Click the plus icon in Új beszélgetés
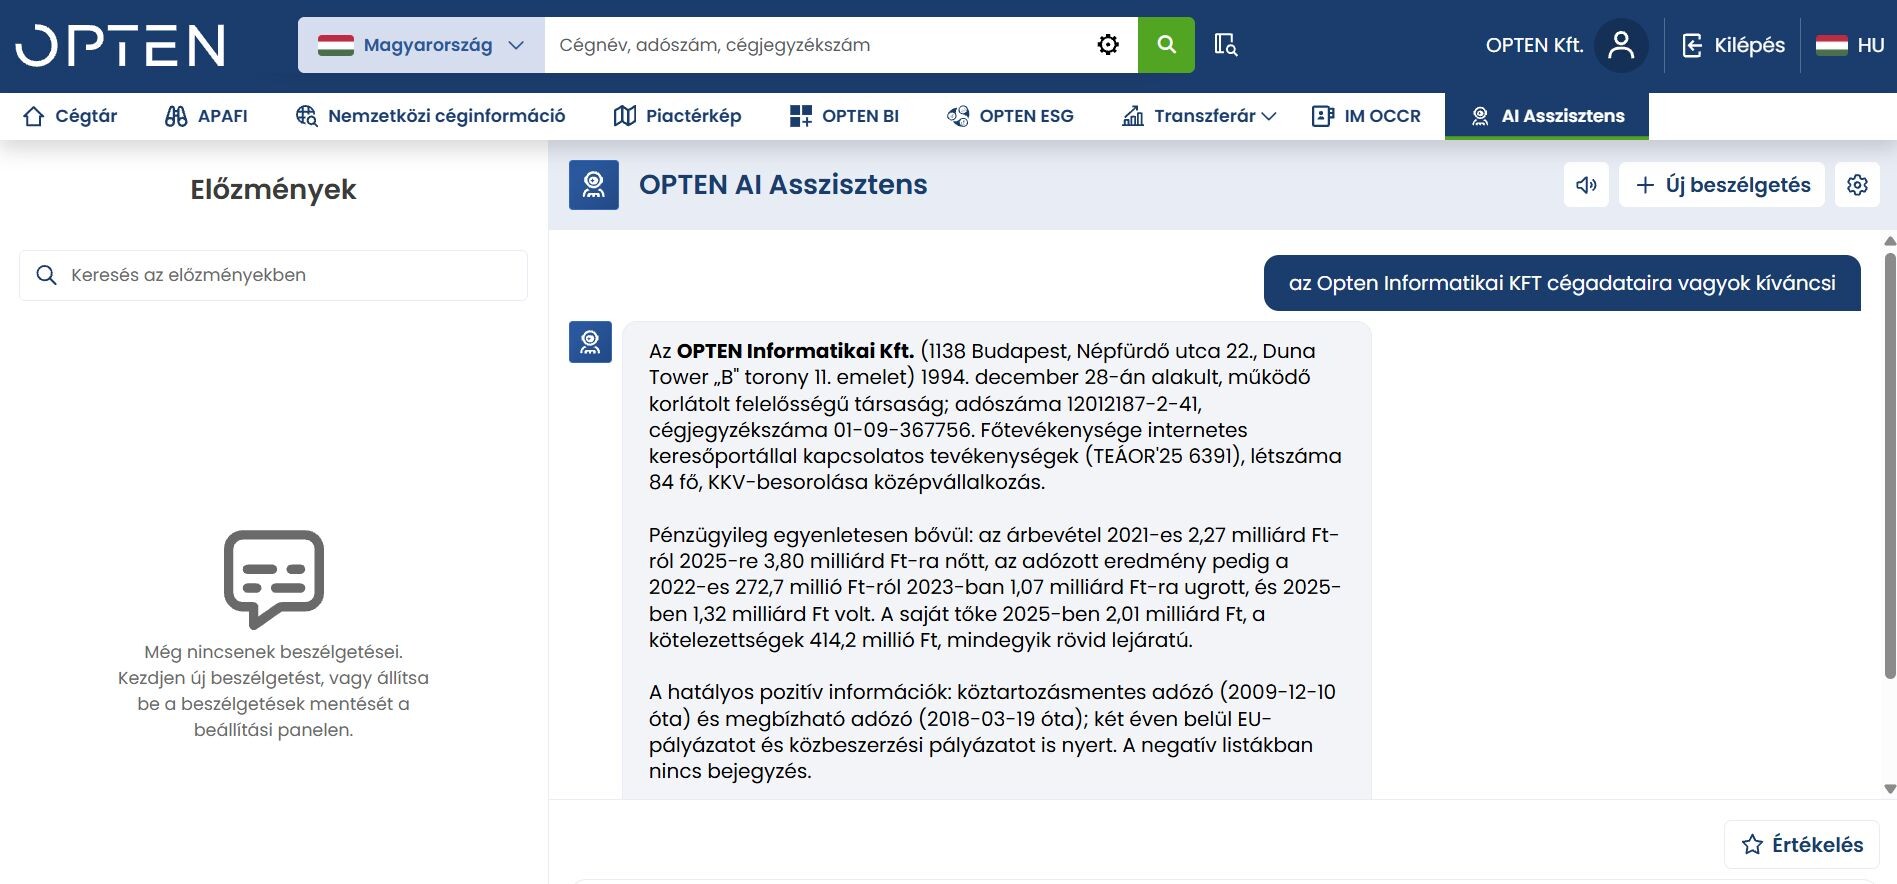 1645,185
